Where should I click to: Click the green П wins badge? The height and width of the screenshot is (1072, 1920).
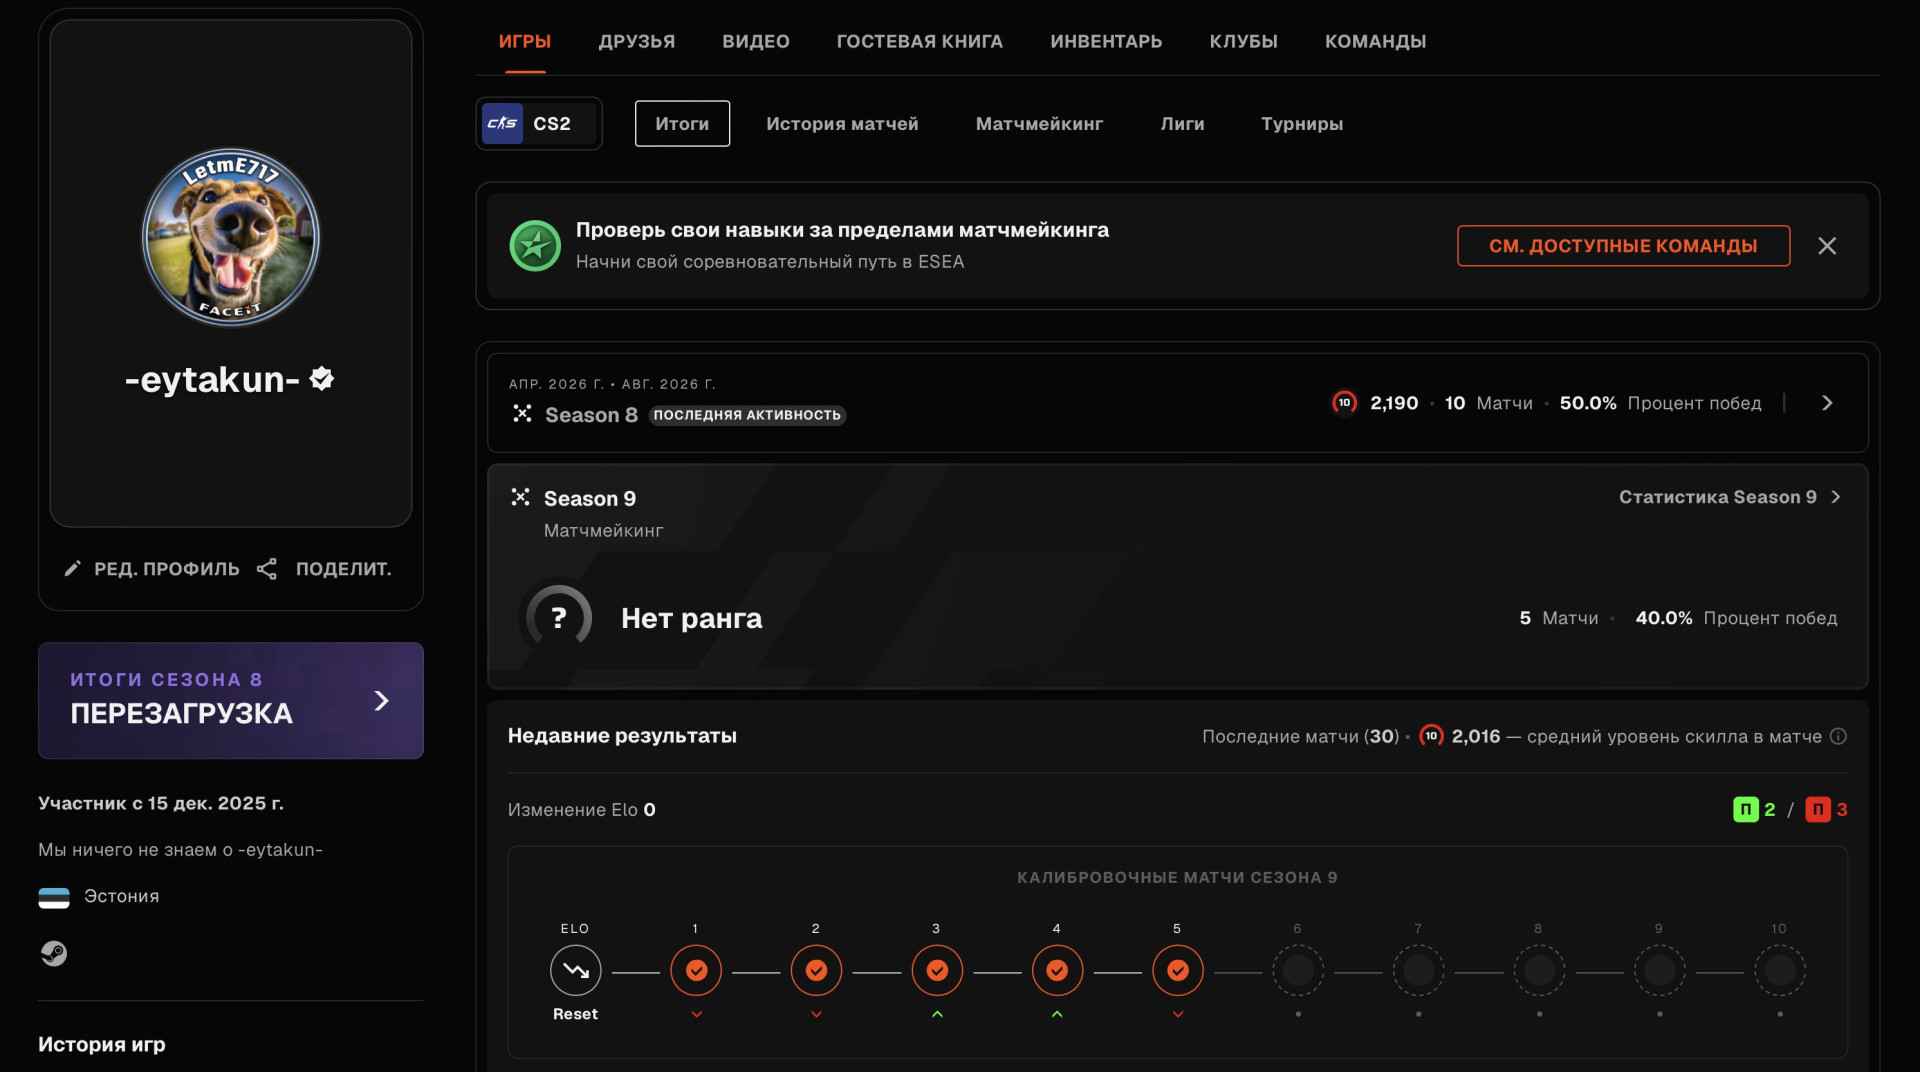tap(1745, 810)
